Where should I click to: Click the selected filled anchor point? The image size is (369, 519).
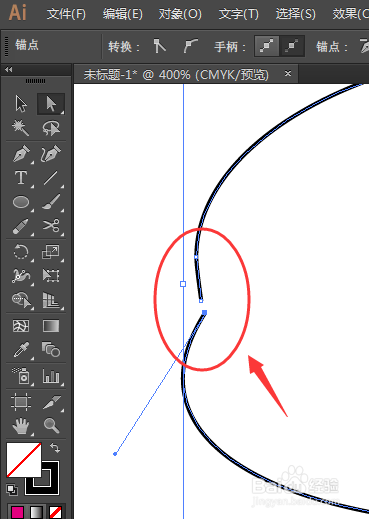(205, 312)
